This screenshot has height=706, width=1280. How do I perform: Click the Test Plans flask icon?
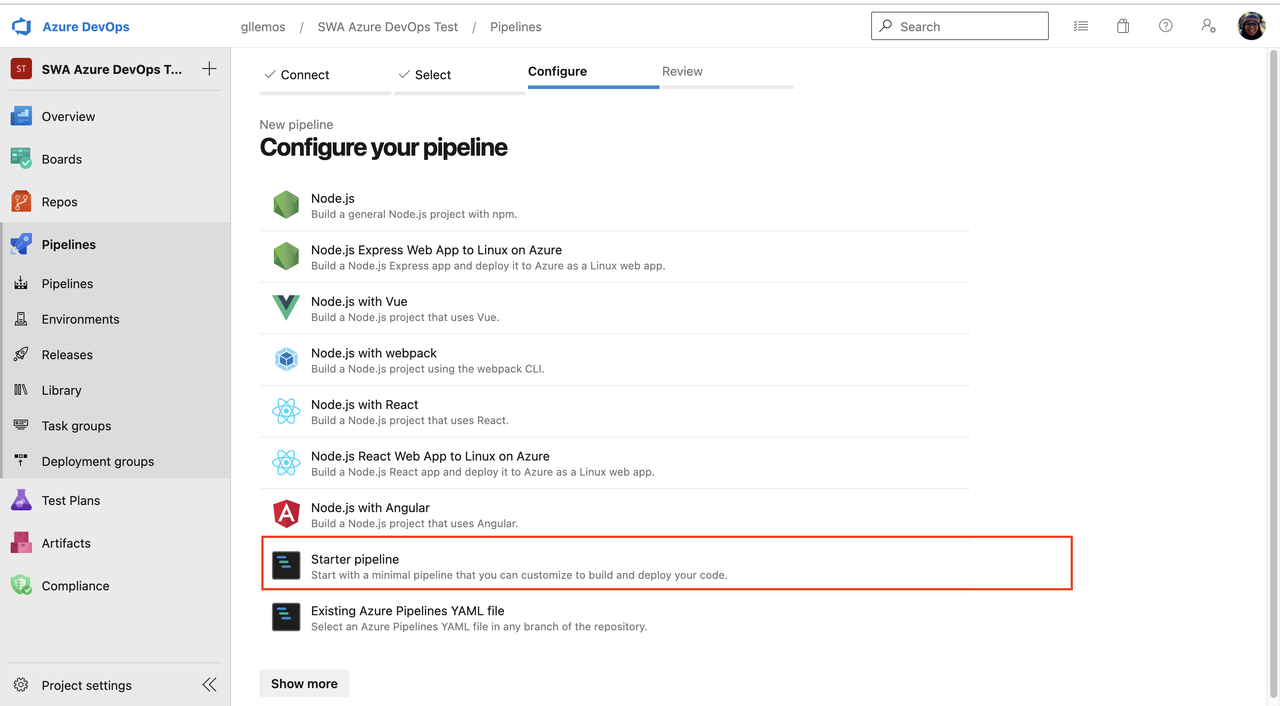tap(21, 500)
